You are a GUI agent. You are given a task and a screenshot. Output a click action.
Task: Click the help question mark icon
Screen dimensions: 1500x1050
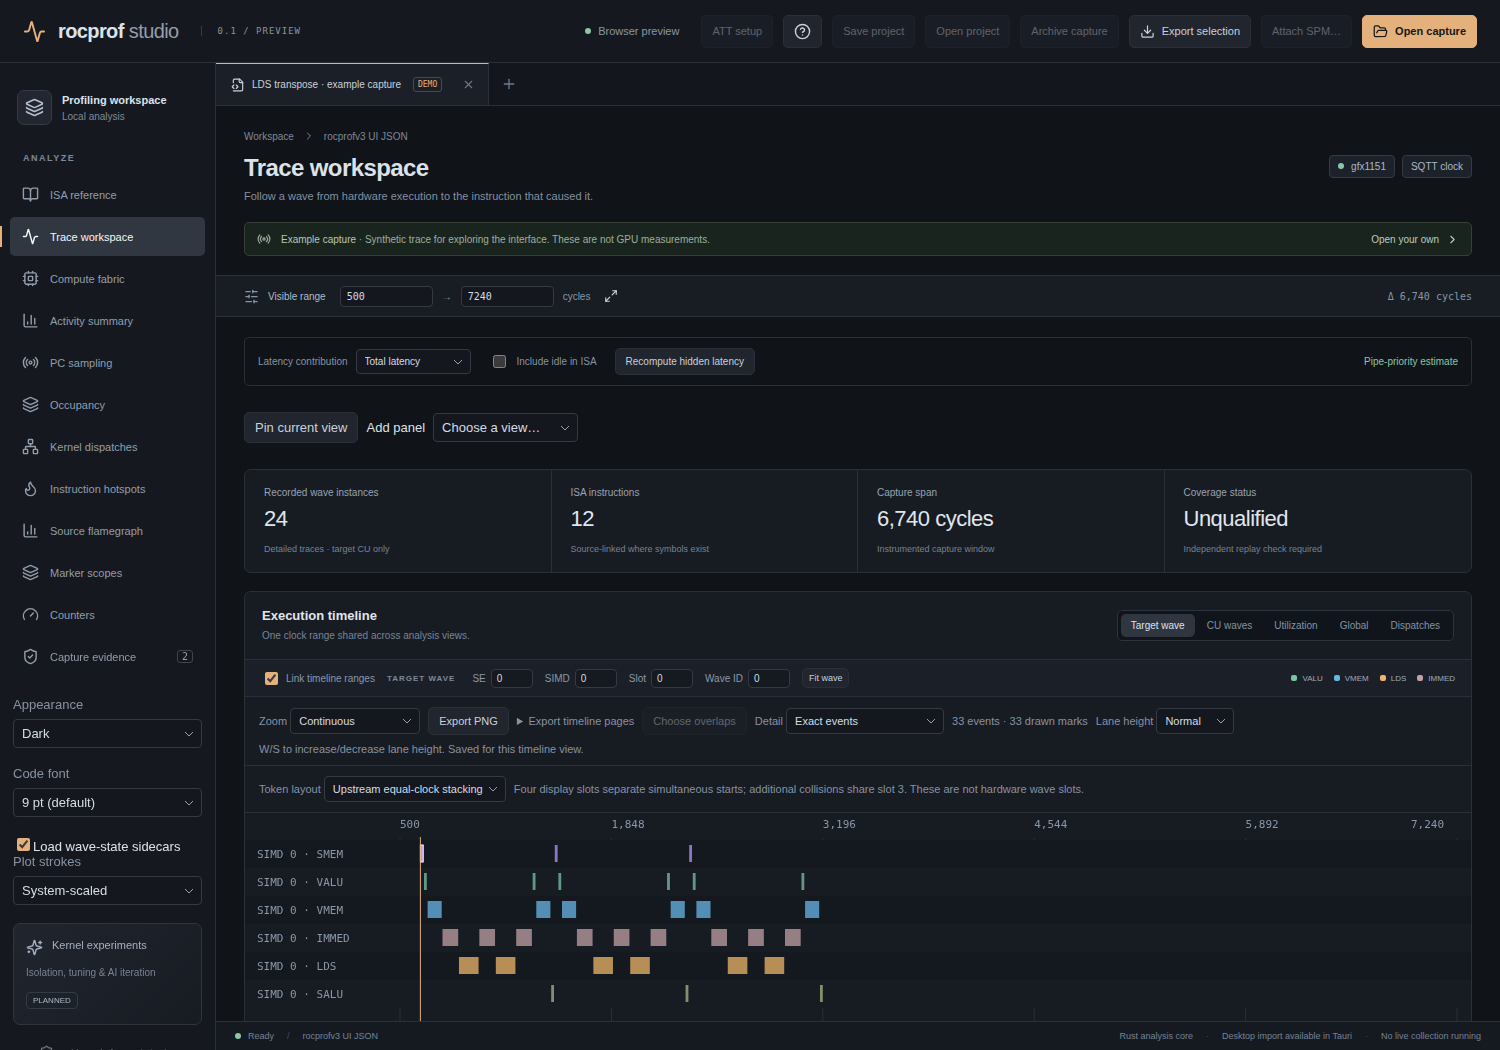point(802,31)
